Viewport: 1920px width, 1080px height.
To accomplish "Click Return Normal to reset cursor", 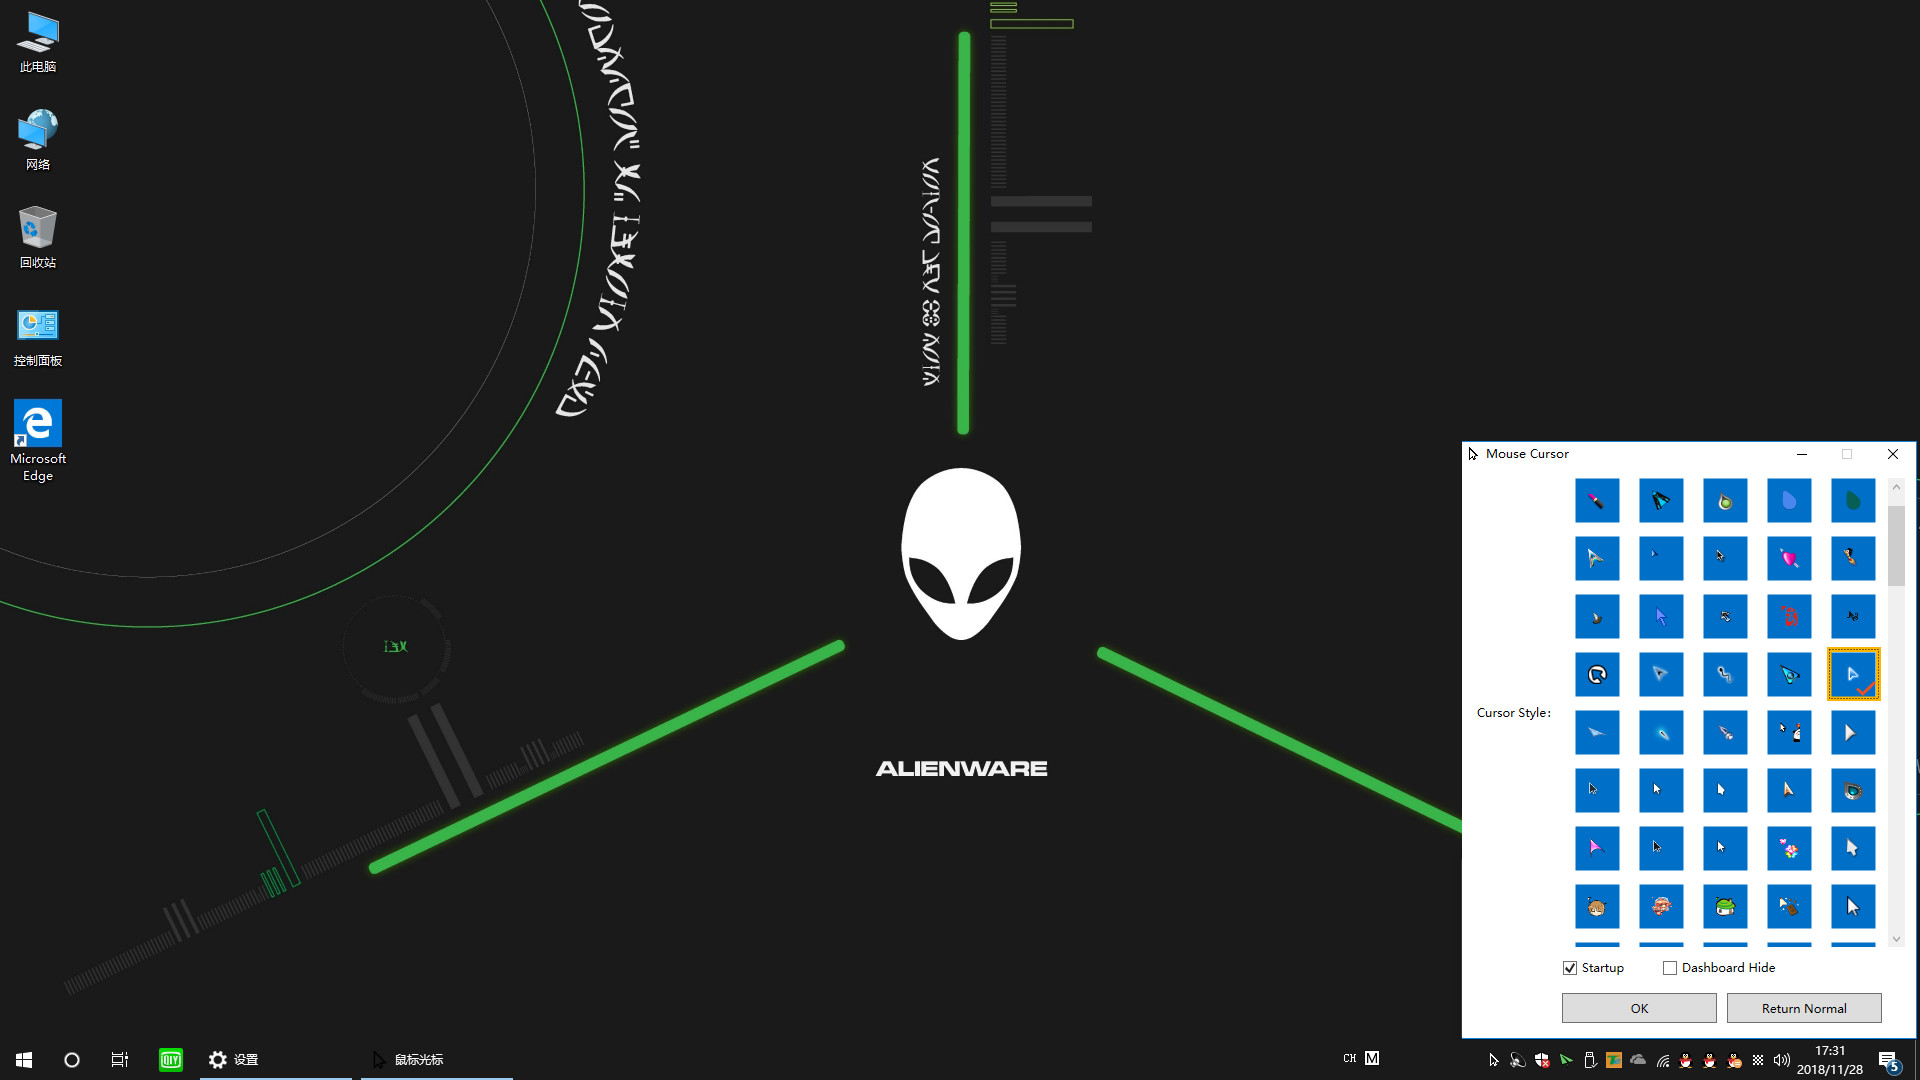I will (x=1803, y=1007).
